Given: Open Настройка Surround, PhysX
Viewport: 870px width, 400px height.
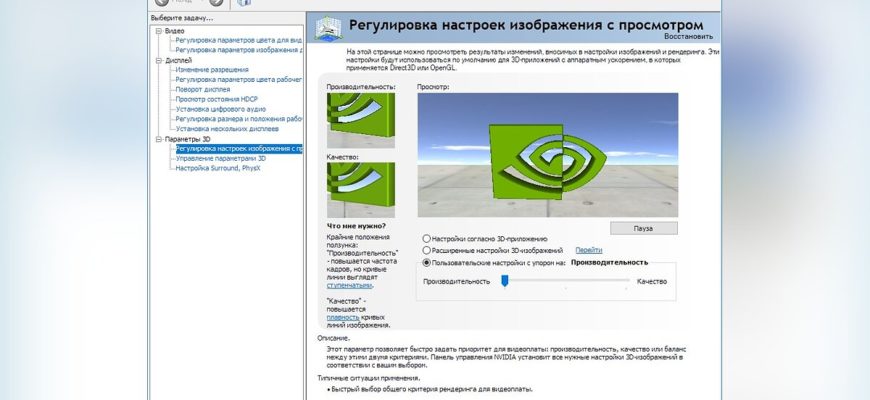Looking at the screenshot, I should (x=218, y=168).
